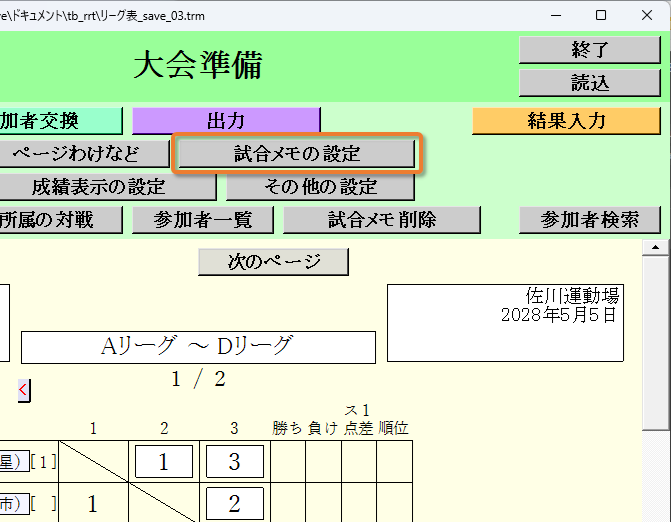
Task: Open その他の設定
Action: click(x=321, y=187)
